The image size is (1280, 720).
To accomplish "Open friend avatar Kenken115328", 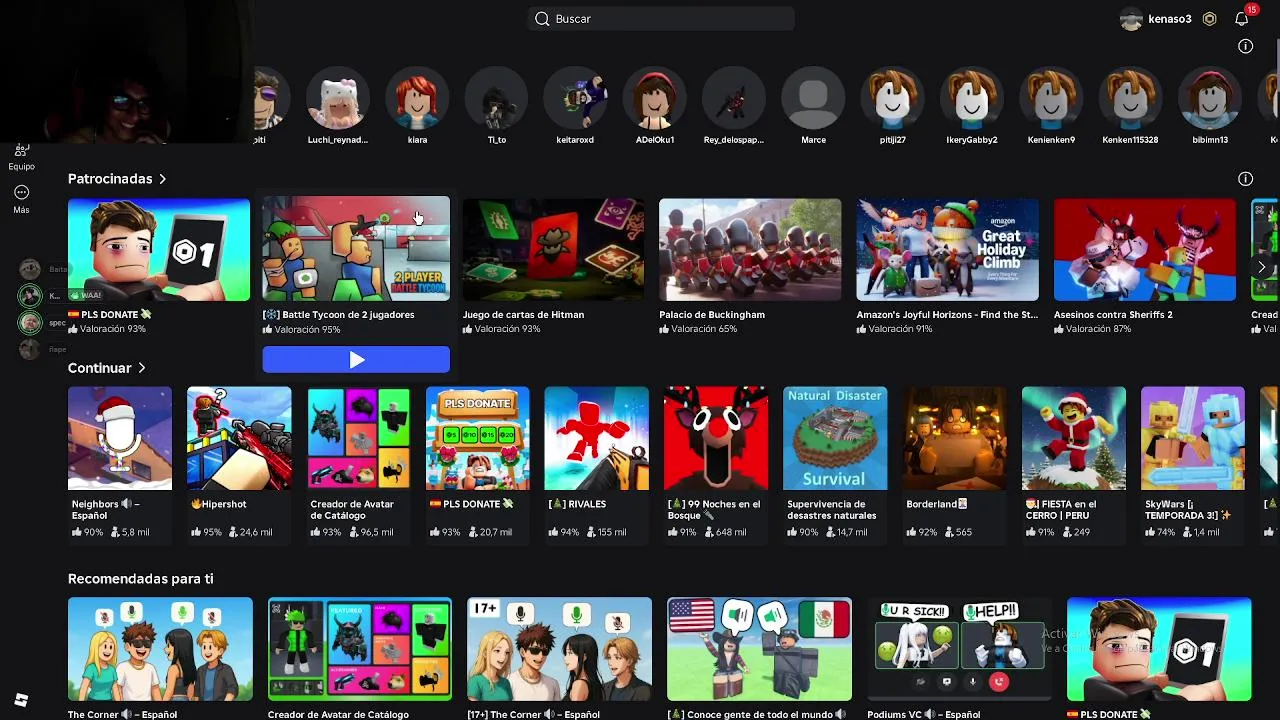I will coord(1130,100).
